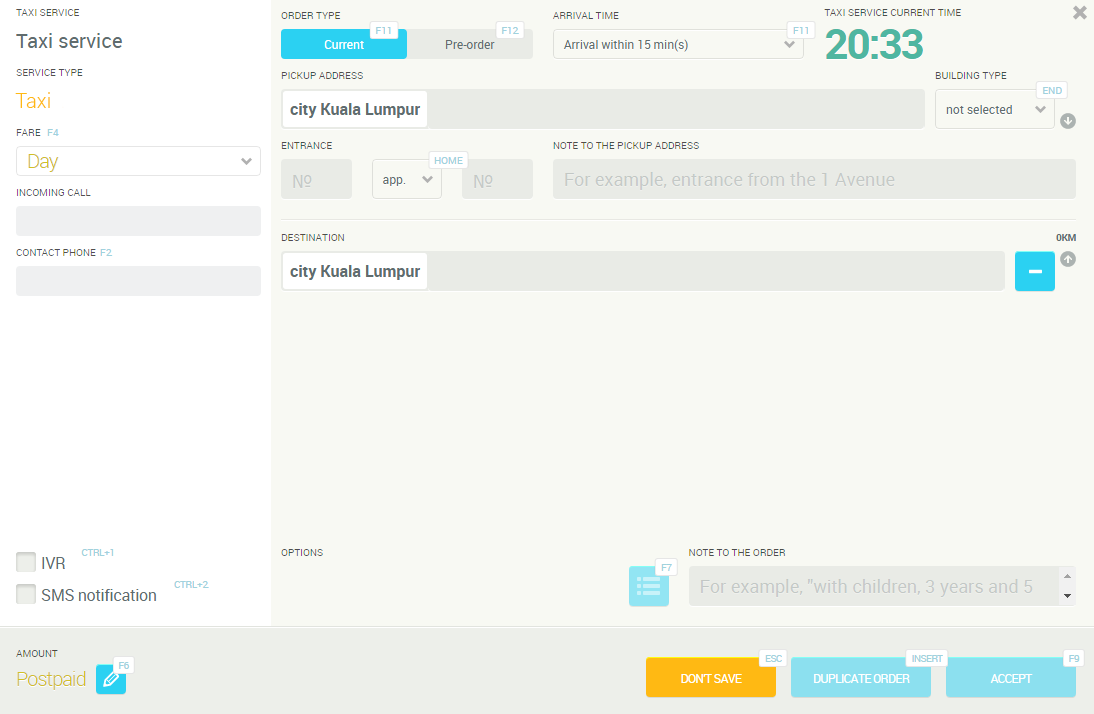The image size is (1094, 714).
Task: Click the up arrow icon beside destination
Action: (x=1068, y=259)
